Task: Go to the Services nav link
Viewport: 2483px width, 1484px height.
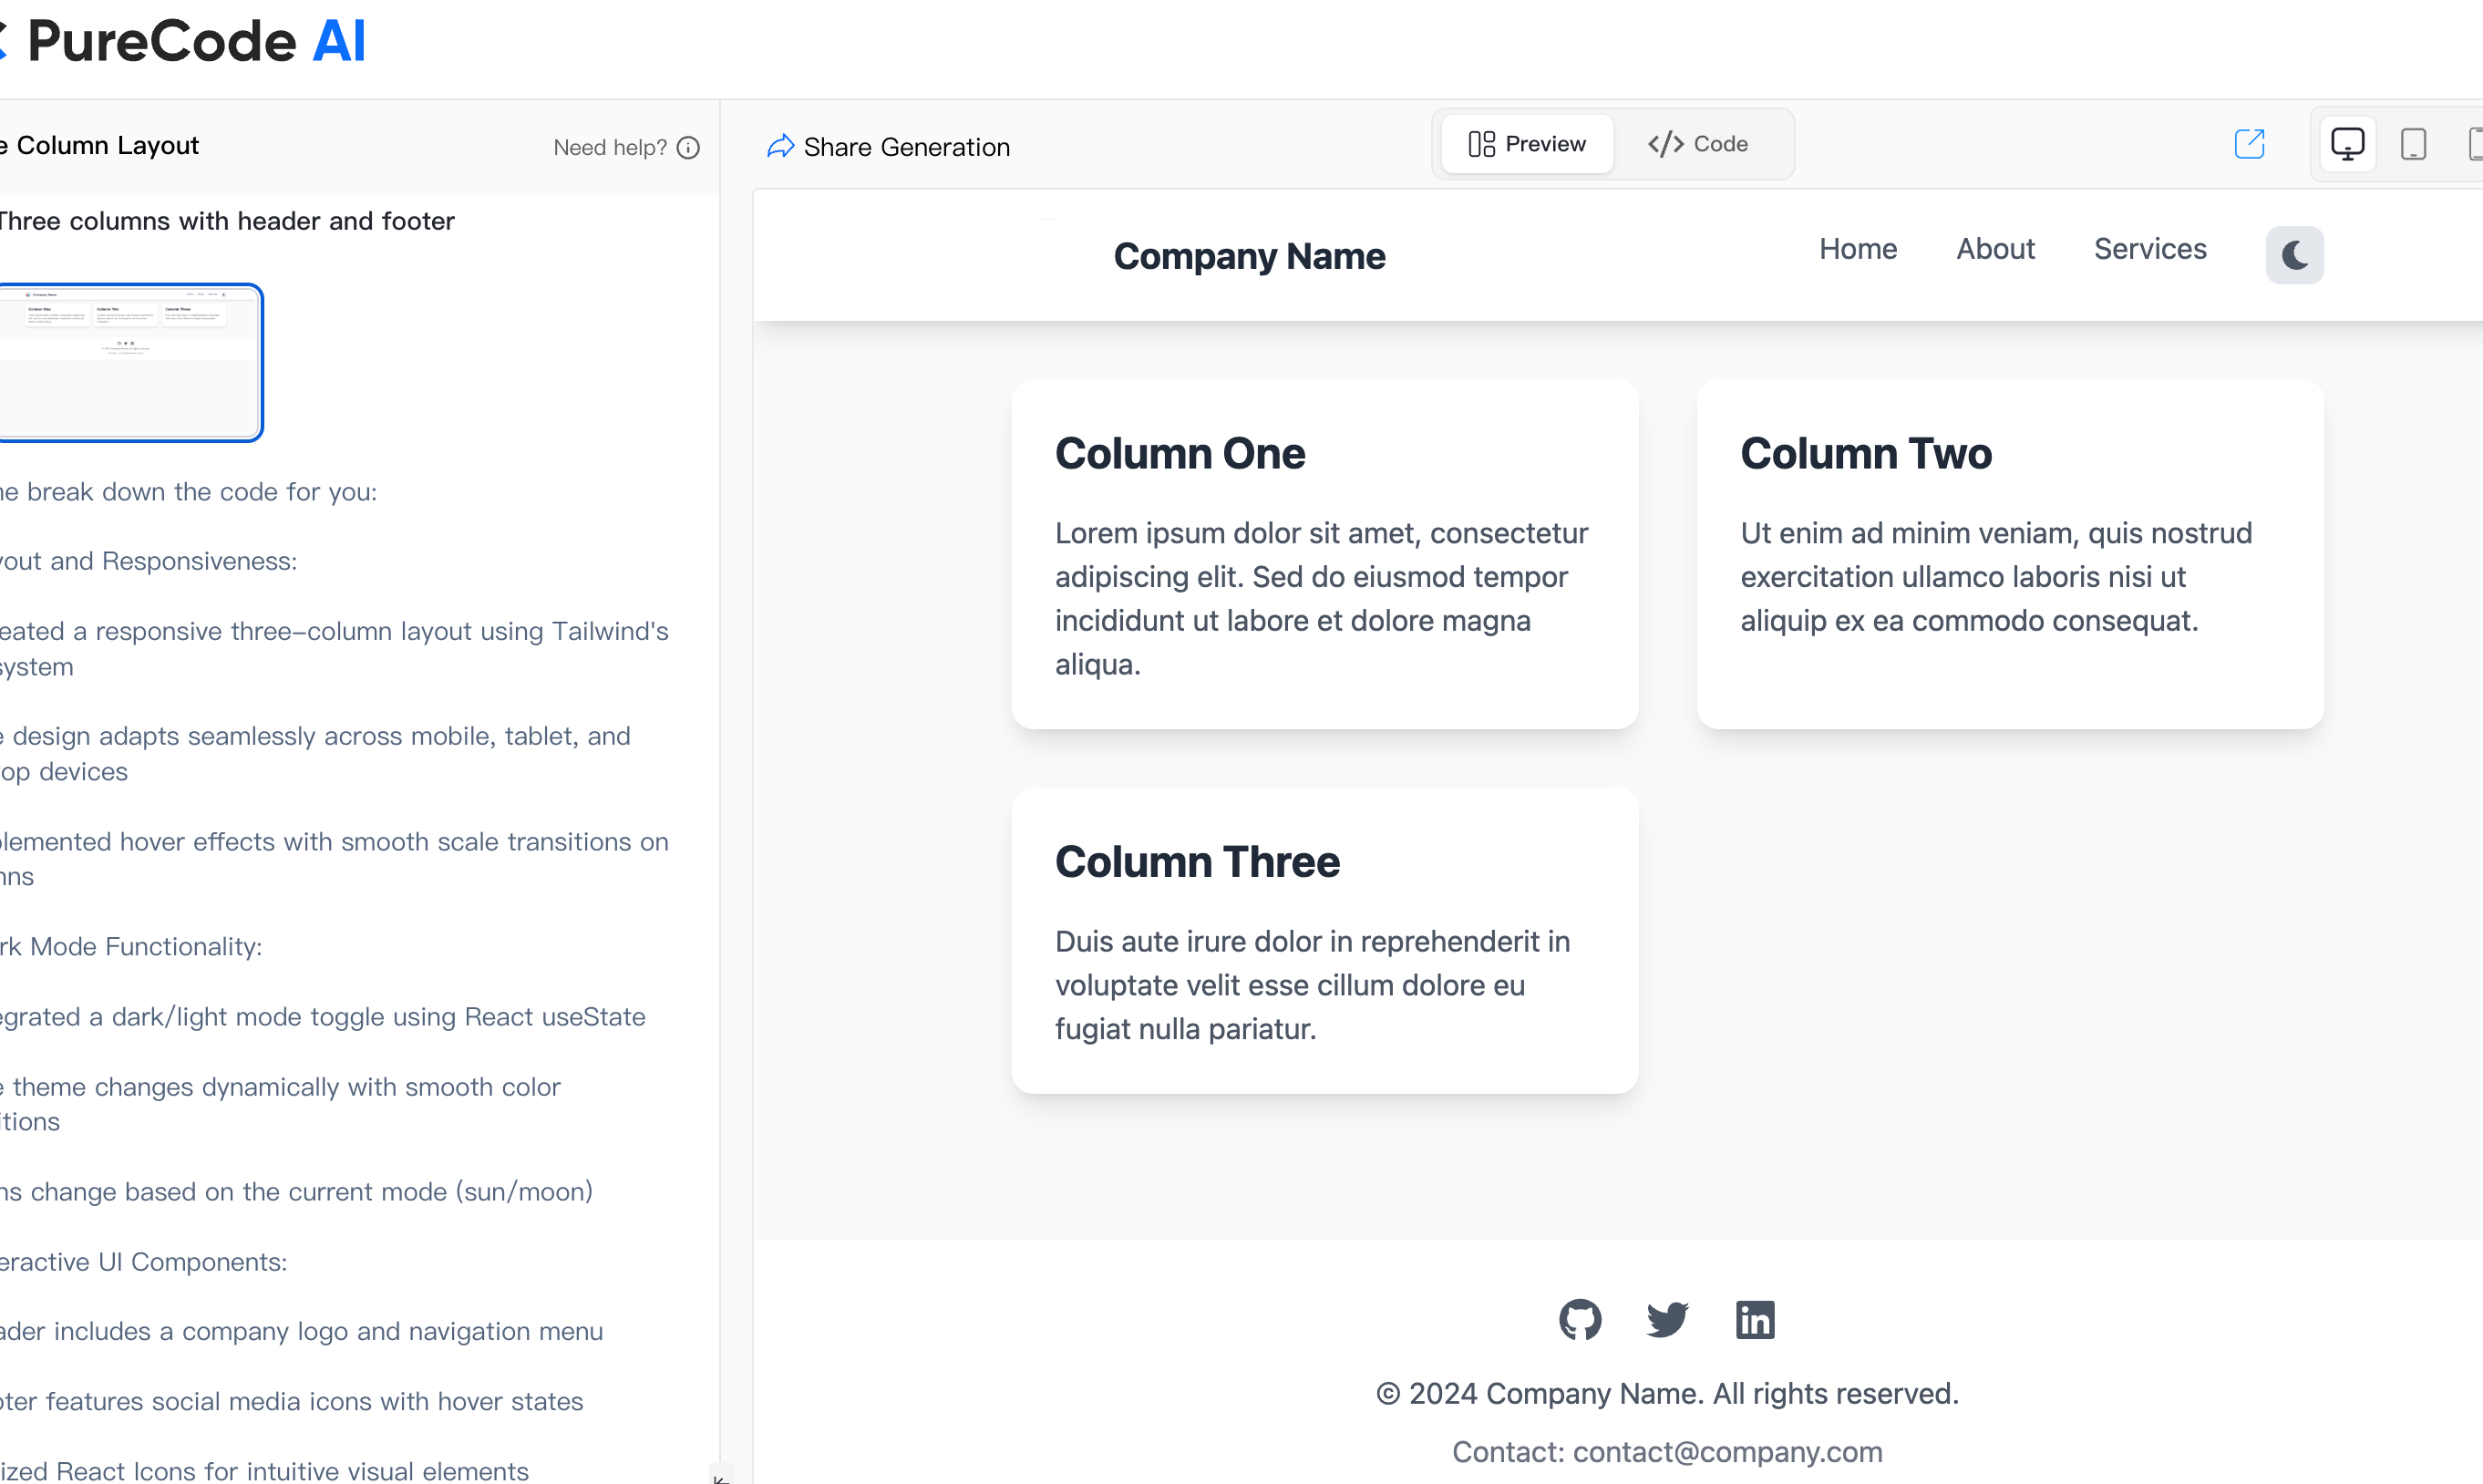Action: tap(2150, 249)
